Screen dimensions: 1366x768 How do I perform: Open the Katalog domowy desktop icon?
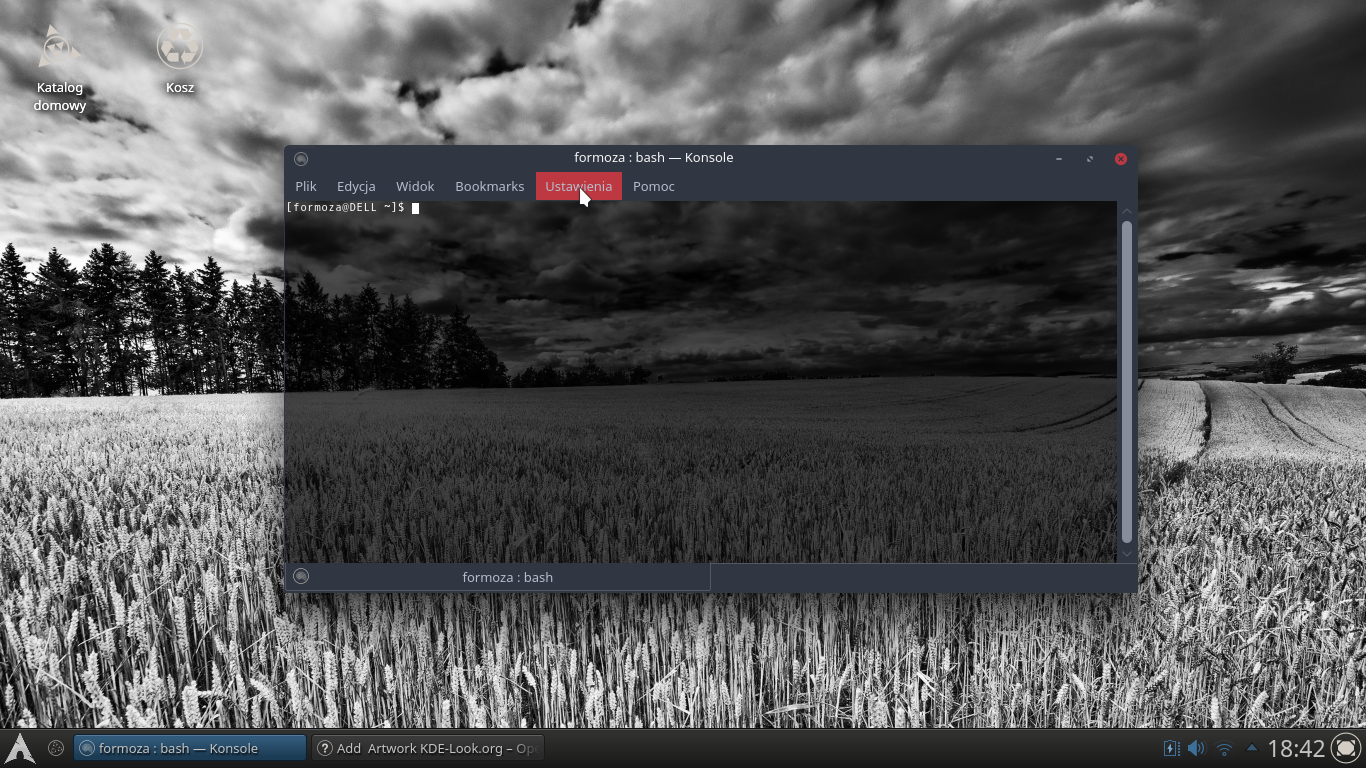(x=60, y=68)
